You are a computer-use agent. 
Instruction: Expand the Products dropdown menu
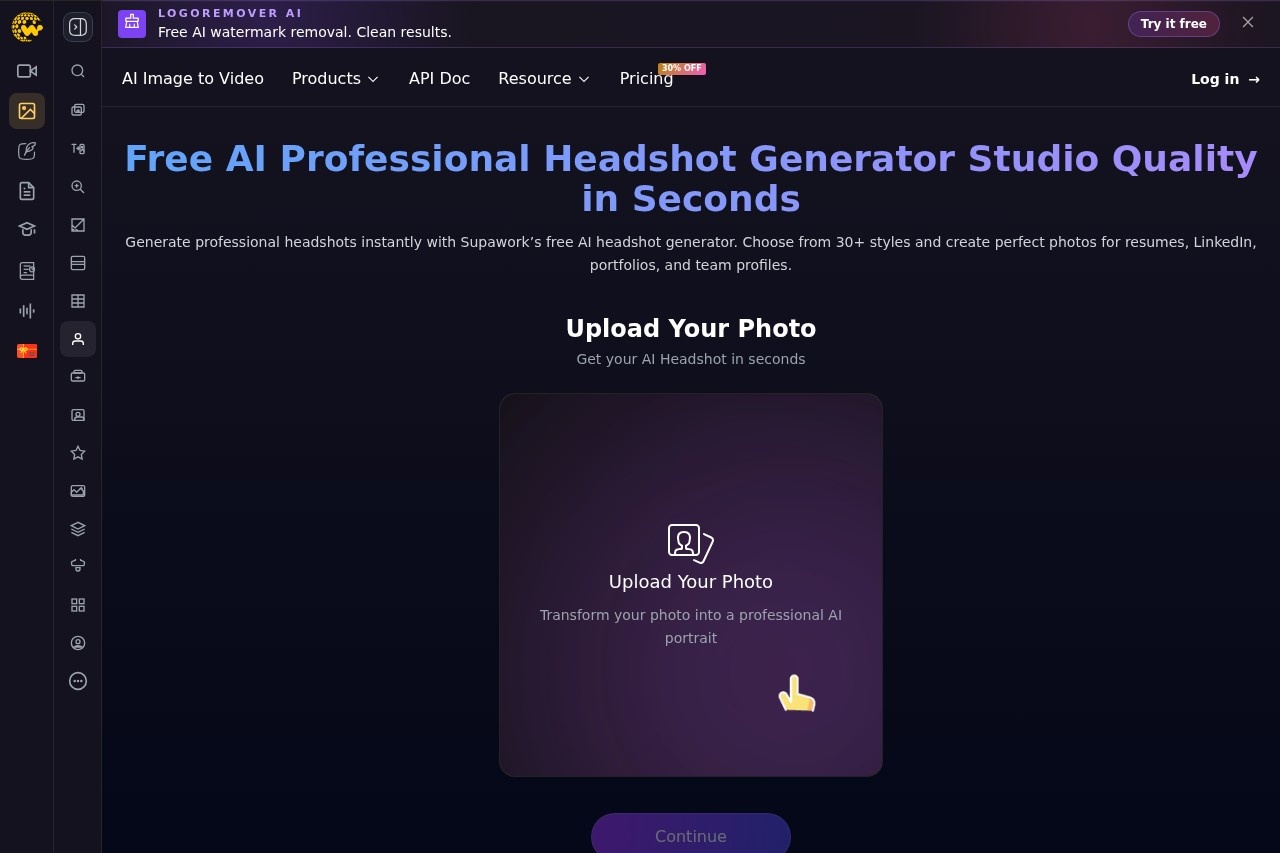point(336,78)
